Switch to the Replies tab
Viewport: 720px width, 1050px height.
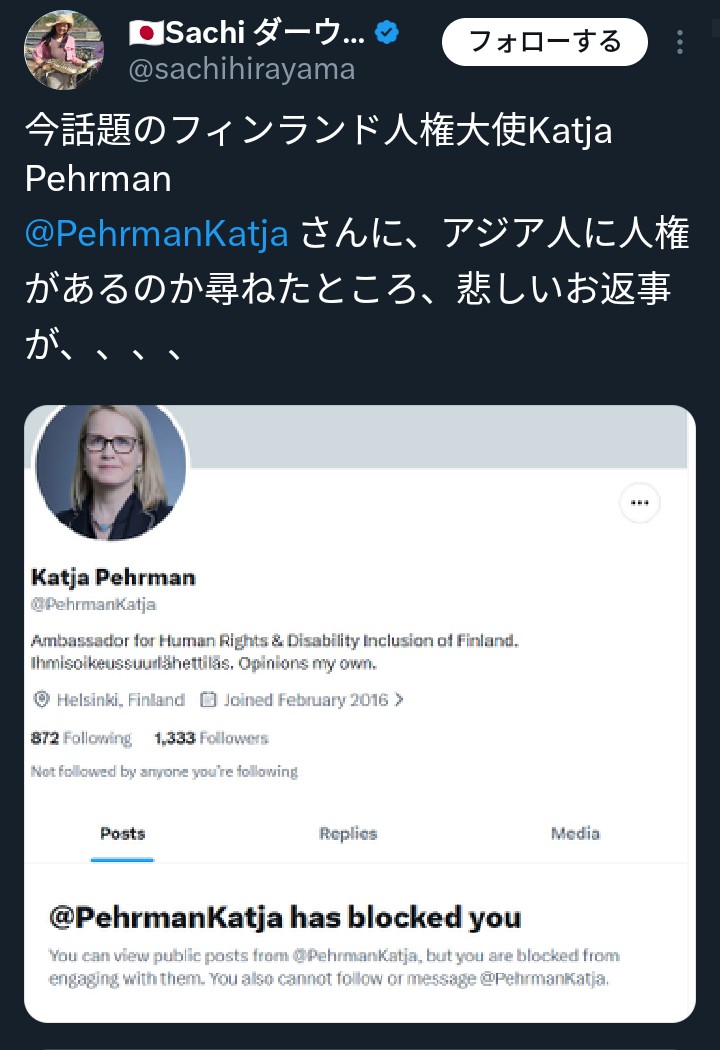coord(348,833)
